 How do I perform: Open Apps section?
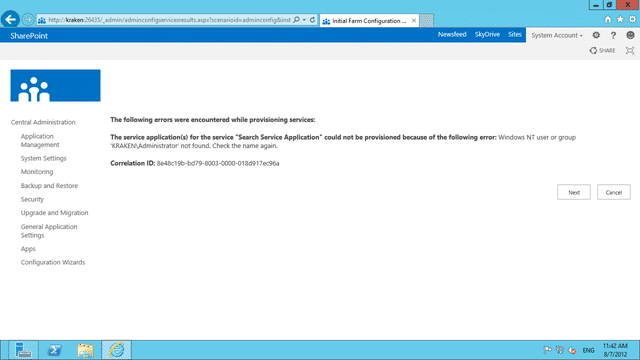click(x=28, y=249)
